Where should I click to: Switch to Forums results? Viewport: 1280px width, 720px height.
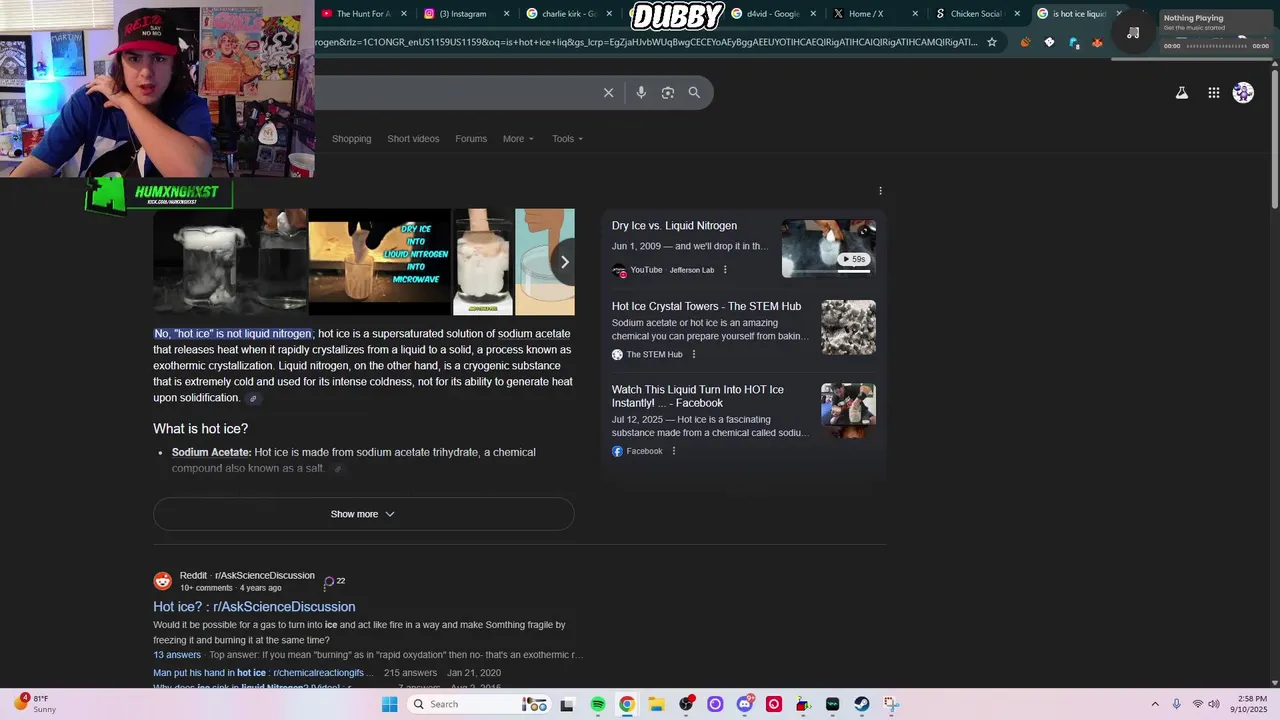[x=471, y=139]
